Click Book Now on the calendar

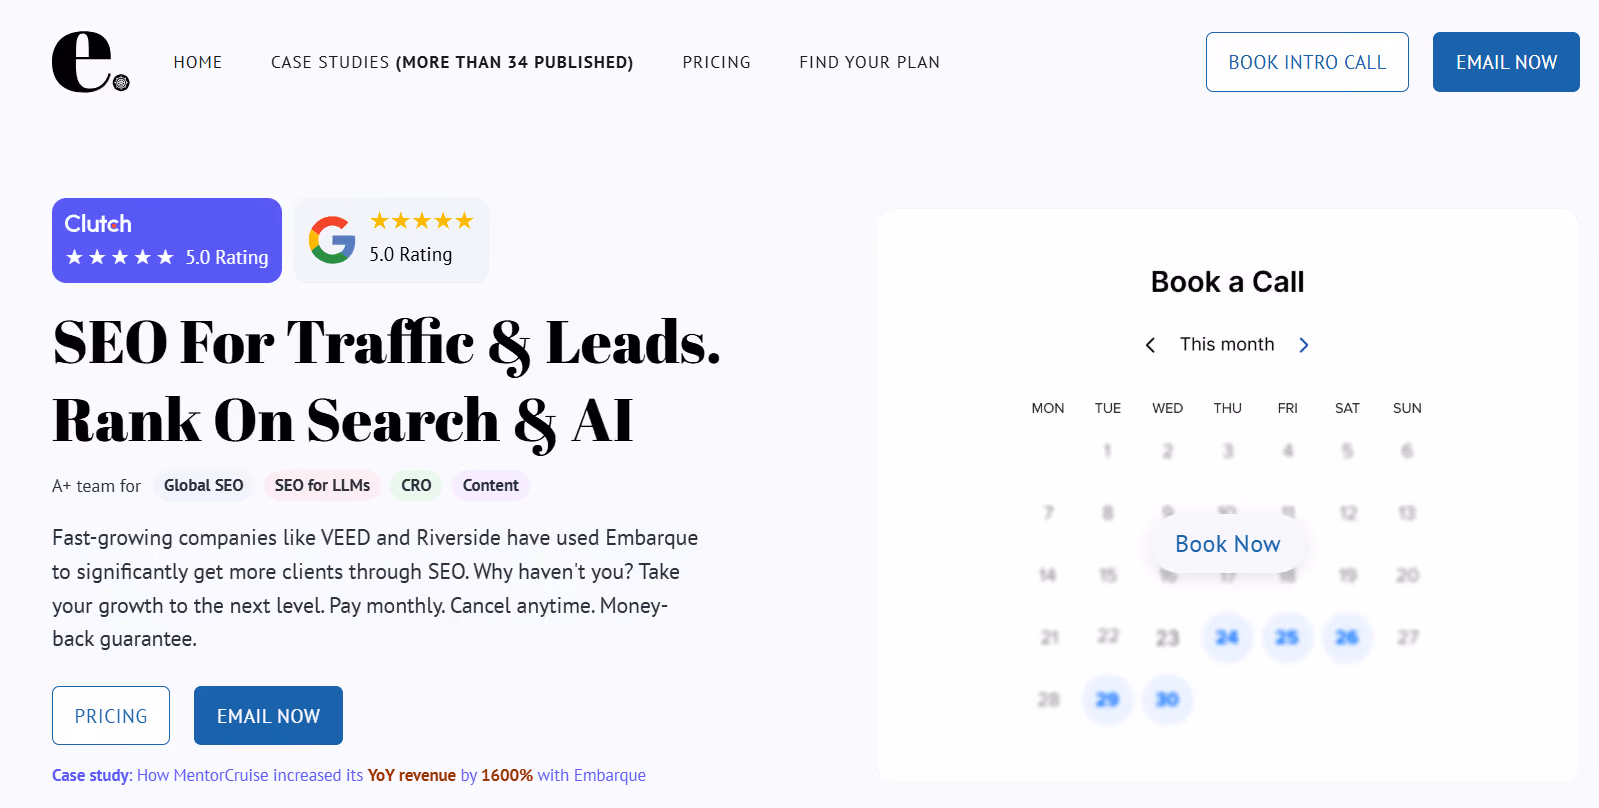pyautogui.click(x=1227, y=544)
